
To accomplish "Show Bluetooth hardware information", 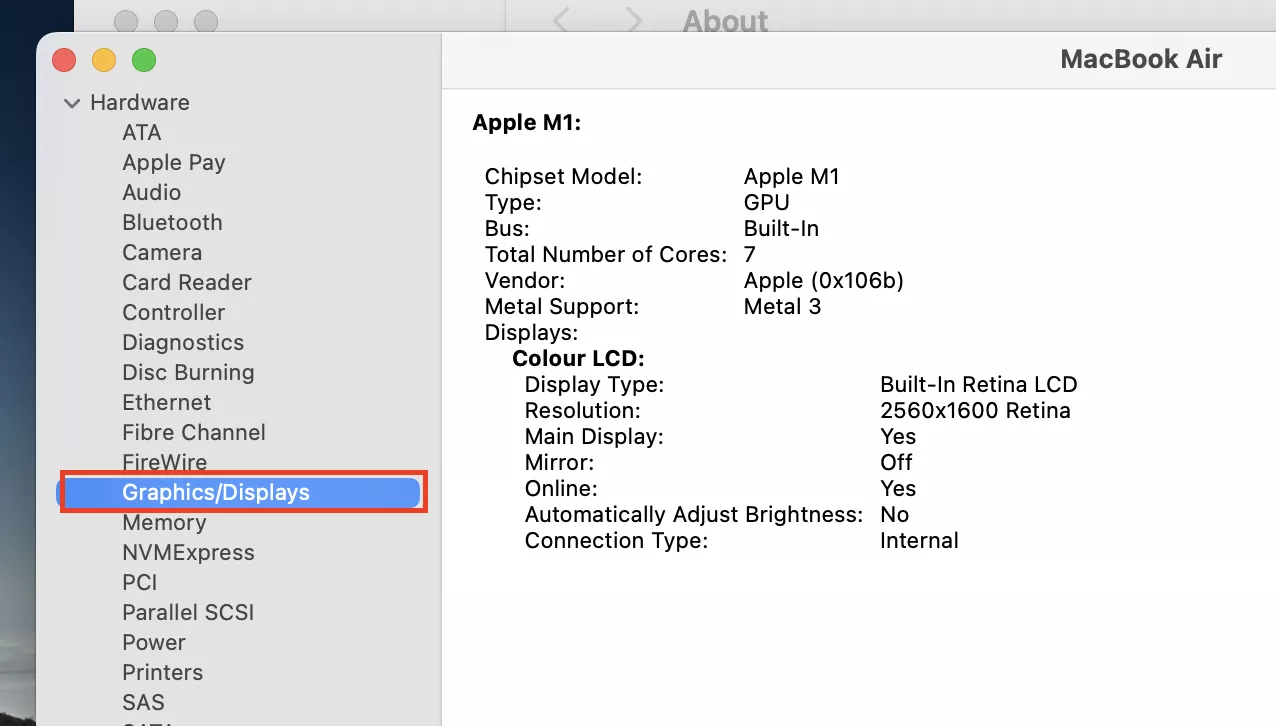I will pos(172,223).
